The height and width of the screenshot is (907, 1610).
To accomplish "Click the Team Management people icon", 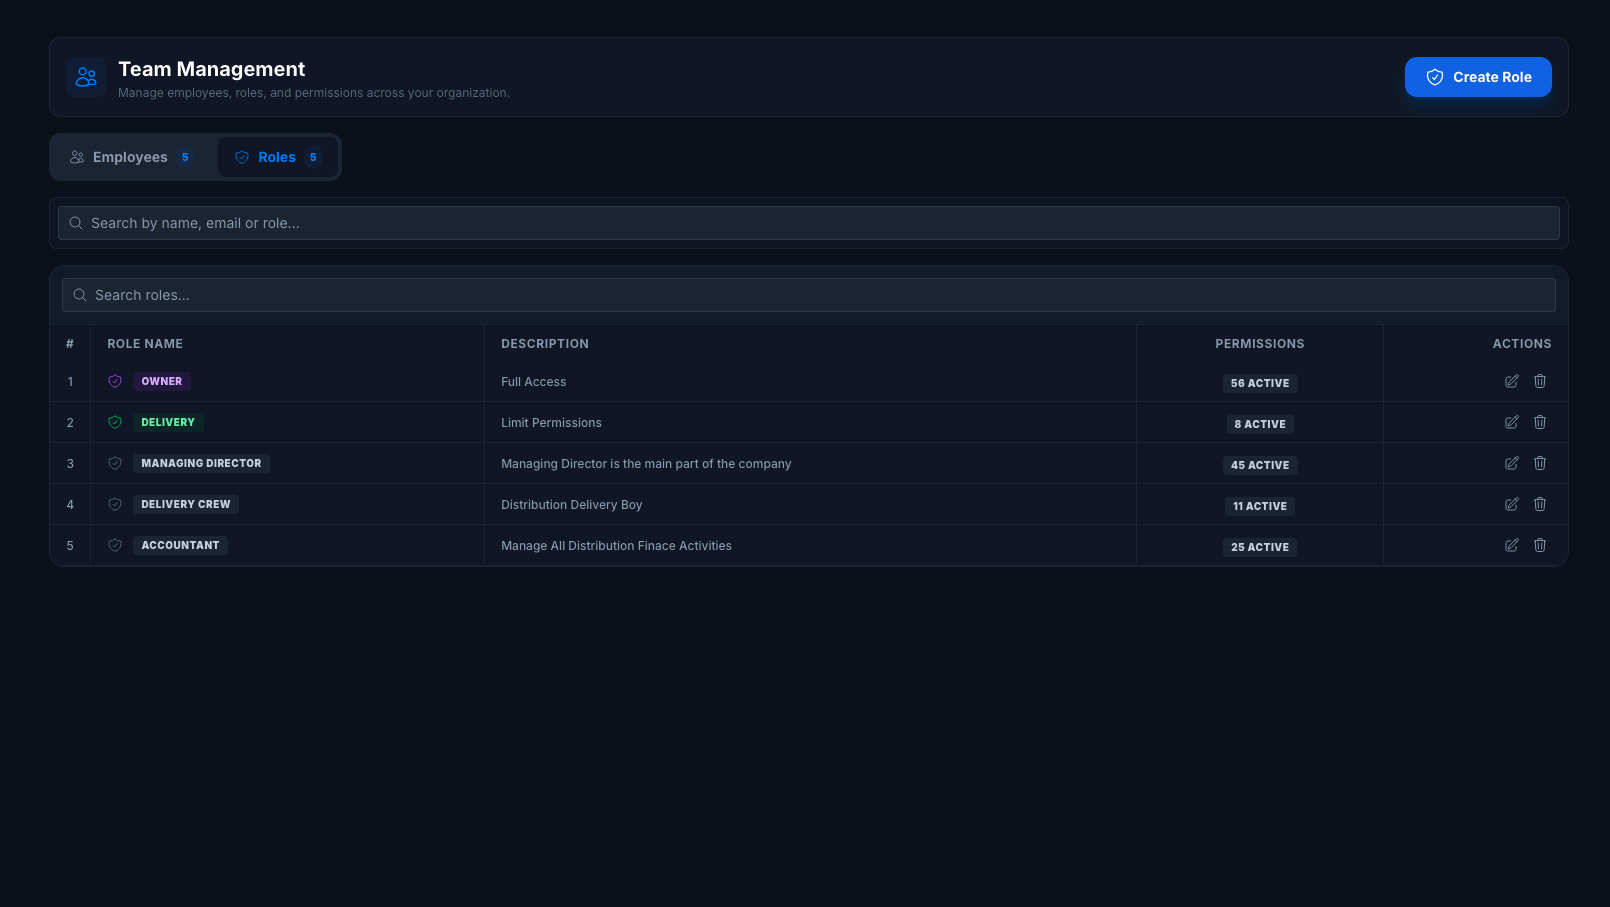I will coord(86,77).
